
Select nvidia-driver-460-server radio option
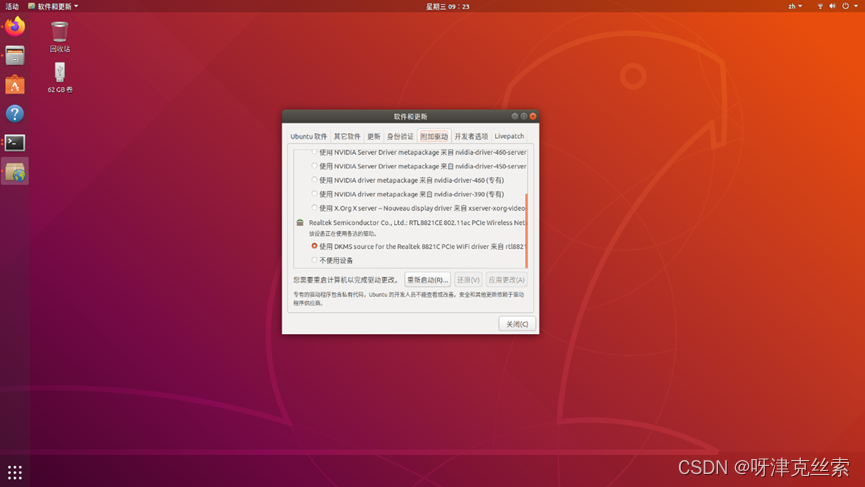pos(314,152)
